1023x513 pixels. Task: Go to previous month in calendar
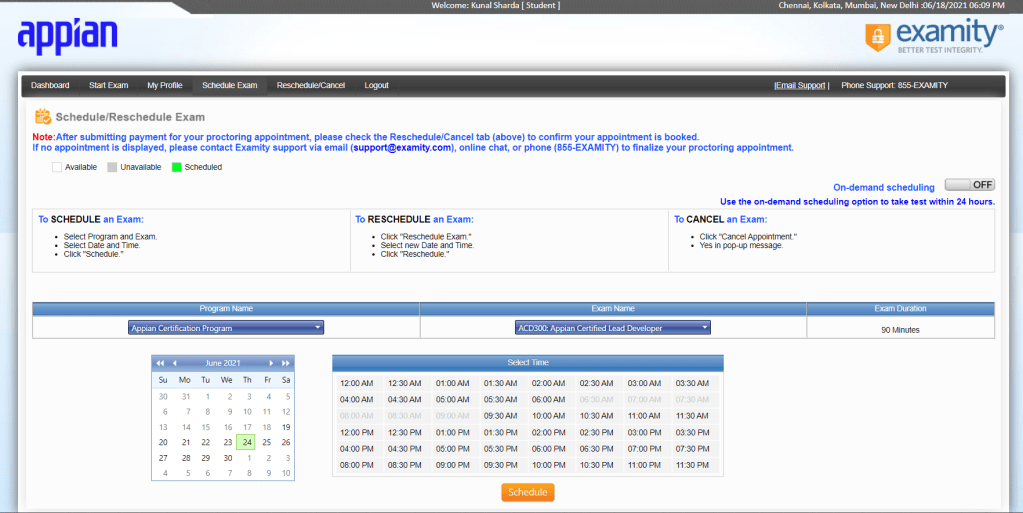[174, 363]
